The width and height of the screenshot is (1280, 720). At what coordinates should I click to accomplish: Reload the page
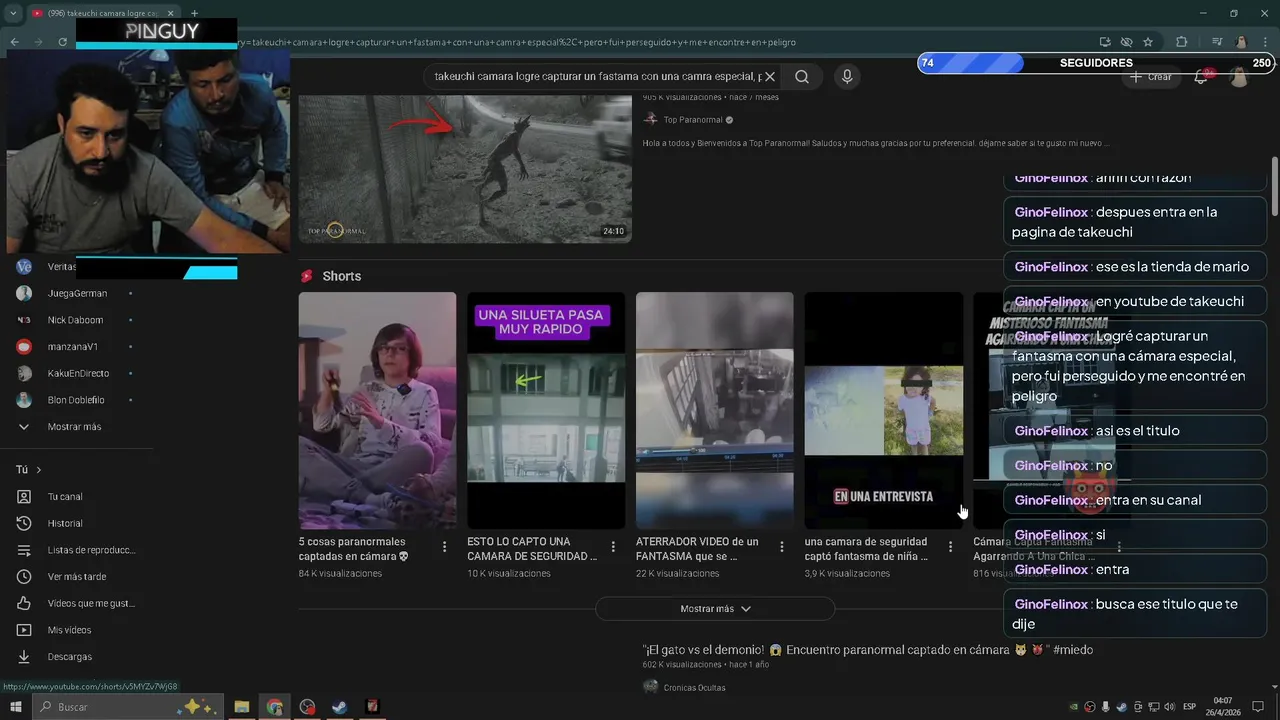click(x=62, y=42)
